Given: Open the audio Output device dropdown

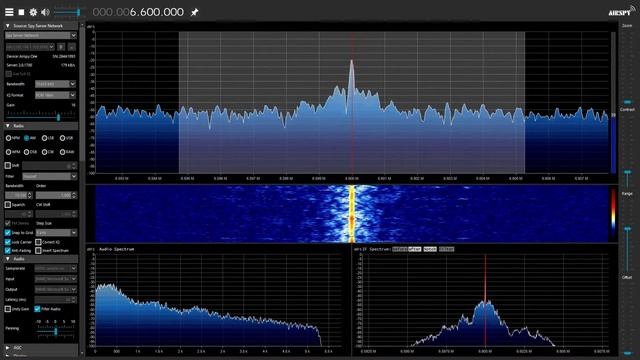Looking at the screenshot, I should click(x=56, y=289).
